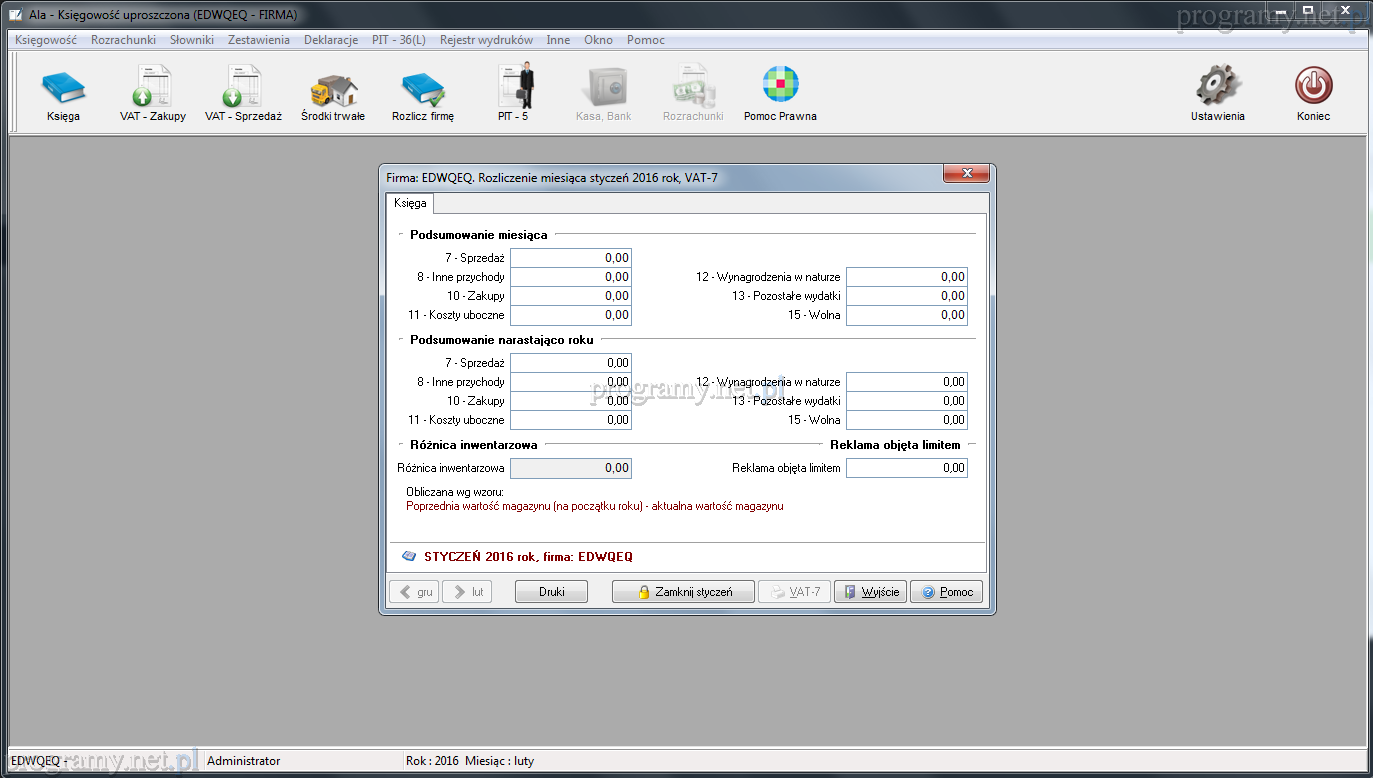Select the Księga tab in dialog
Viewport: 1373px width, 778px height.
click(410, 203)
